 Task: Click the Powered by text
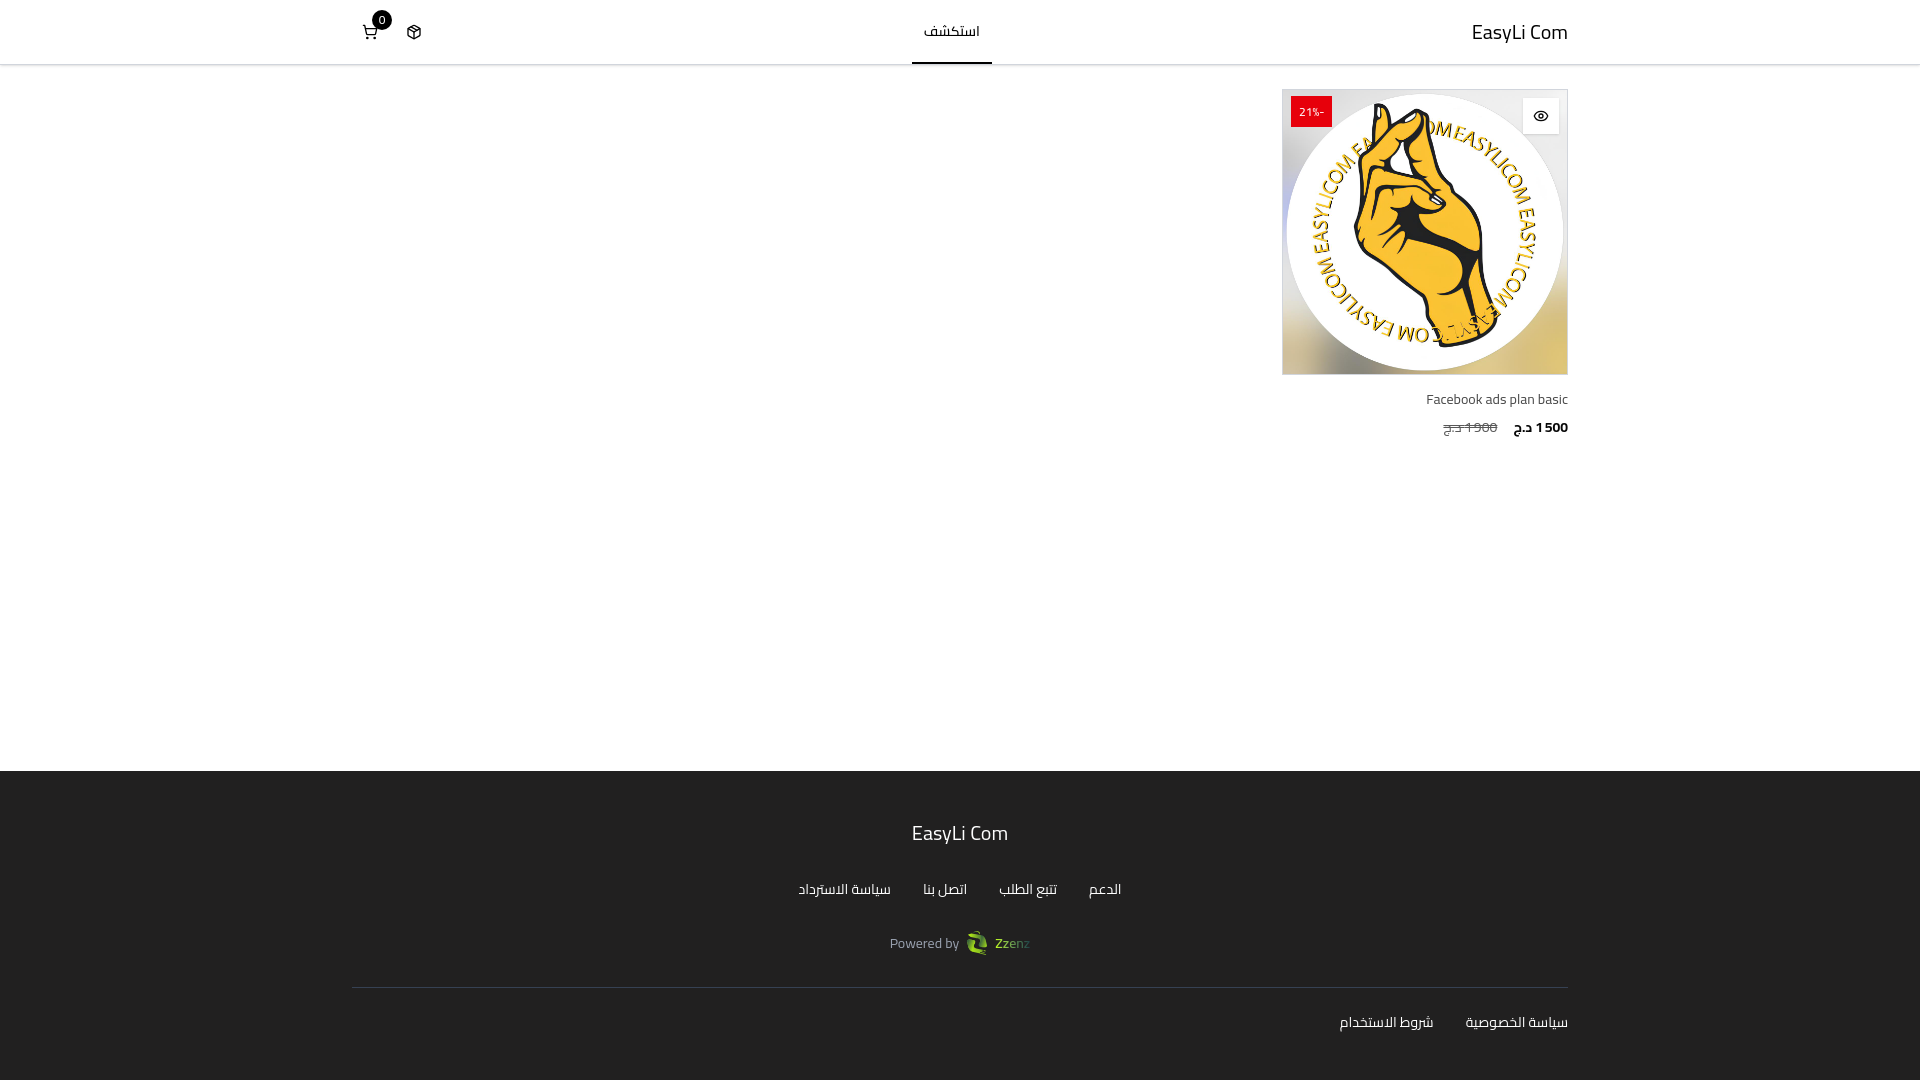(924, 943)
